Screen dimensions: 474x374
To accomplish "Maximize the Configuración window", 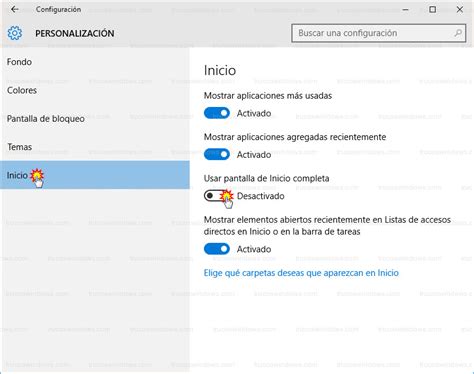I will point(432,10).
